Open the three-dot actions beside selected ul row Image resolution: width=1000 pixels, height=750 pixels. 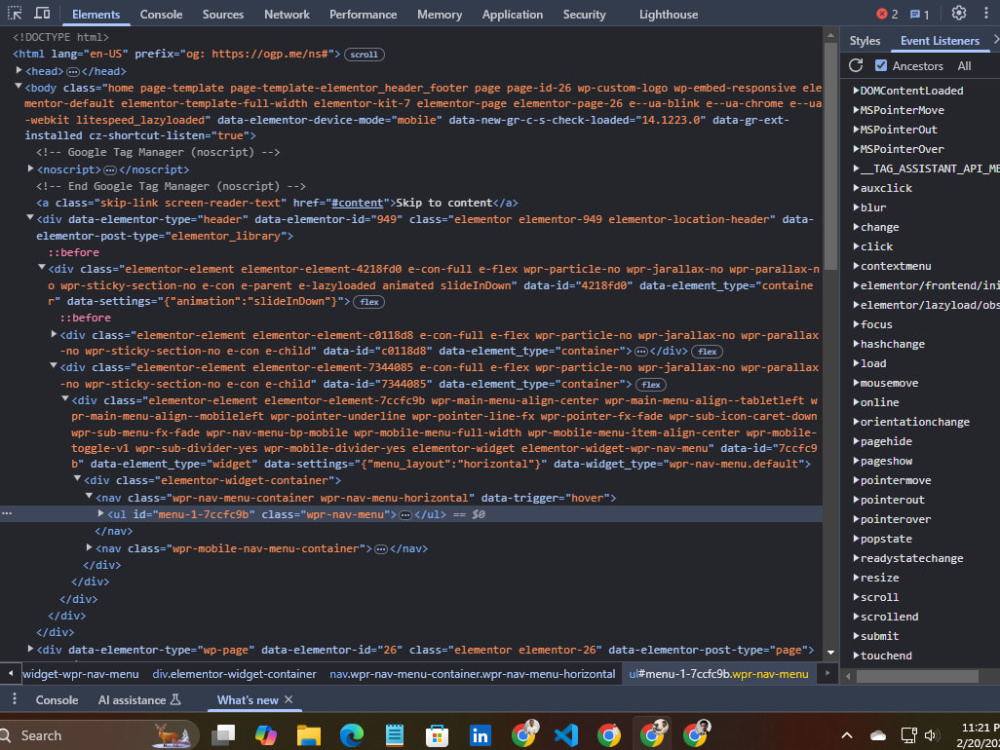[7, 513]
